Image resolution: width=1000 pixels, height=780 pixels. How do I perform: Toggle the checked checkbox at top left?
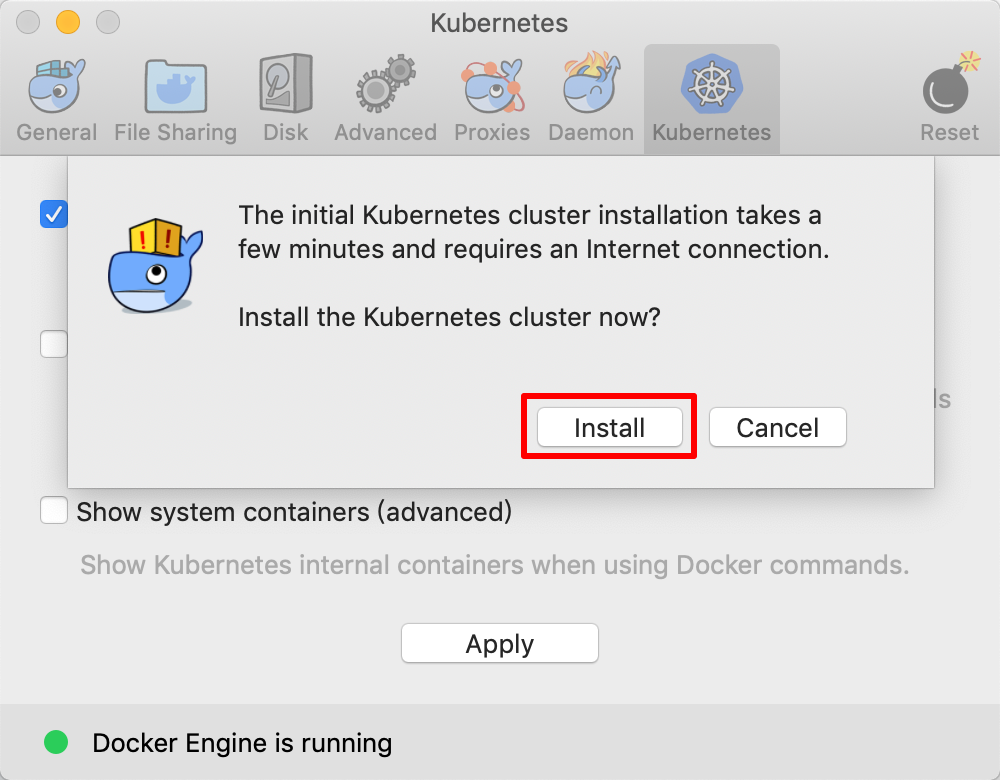[53, 213]
